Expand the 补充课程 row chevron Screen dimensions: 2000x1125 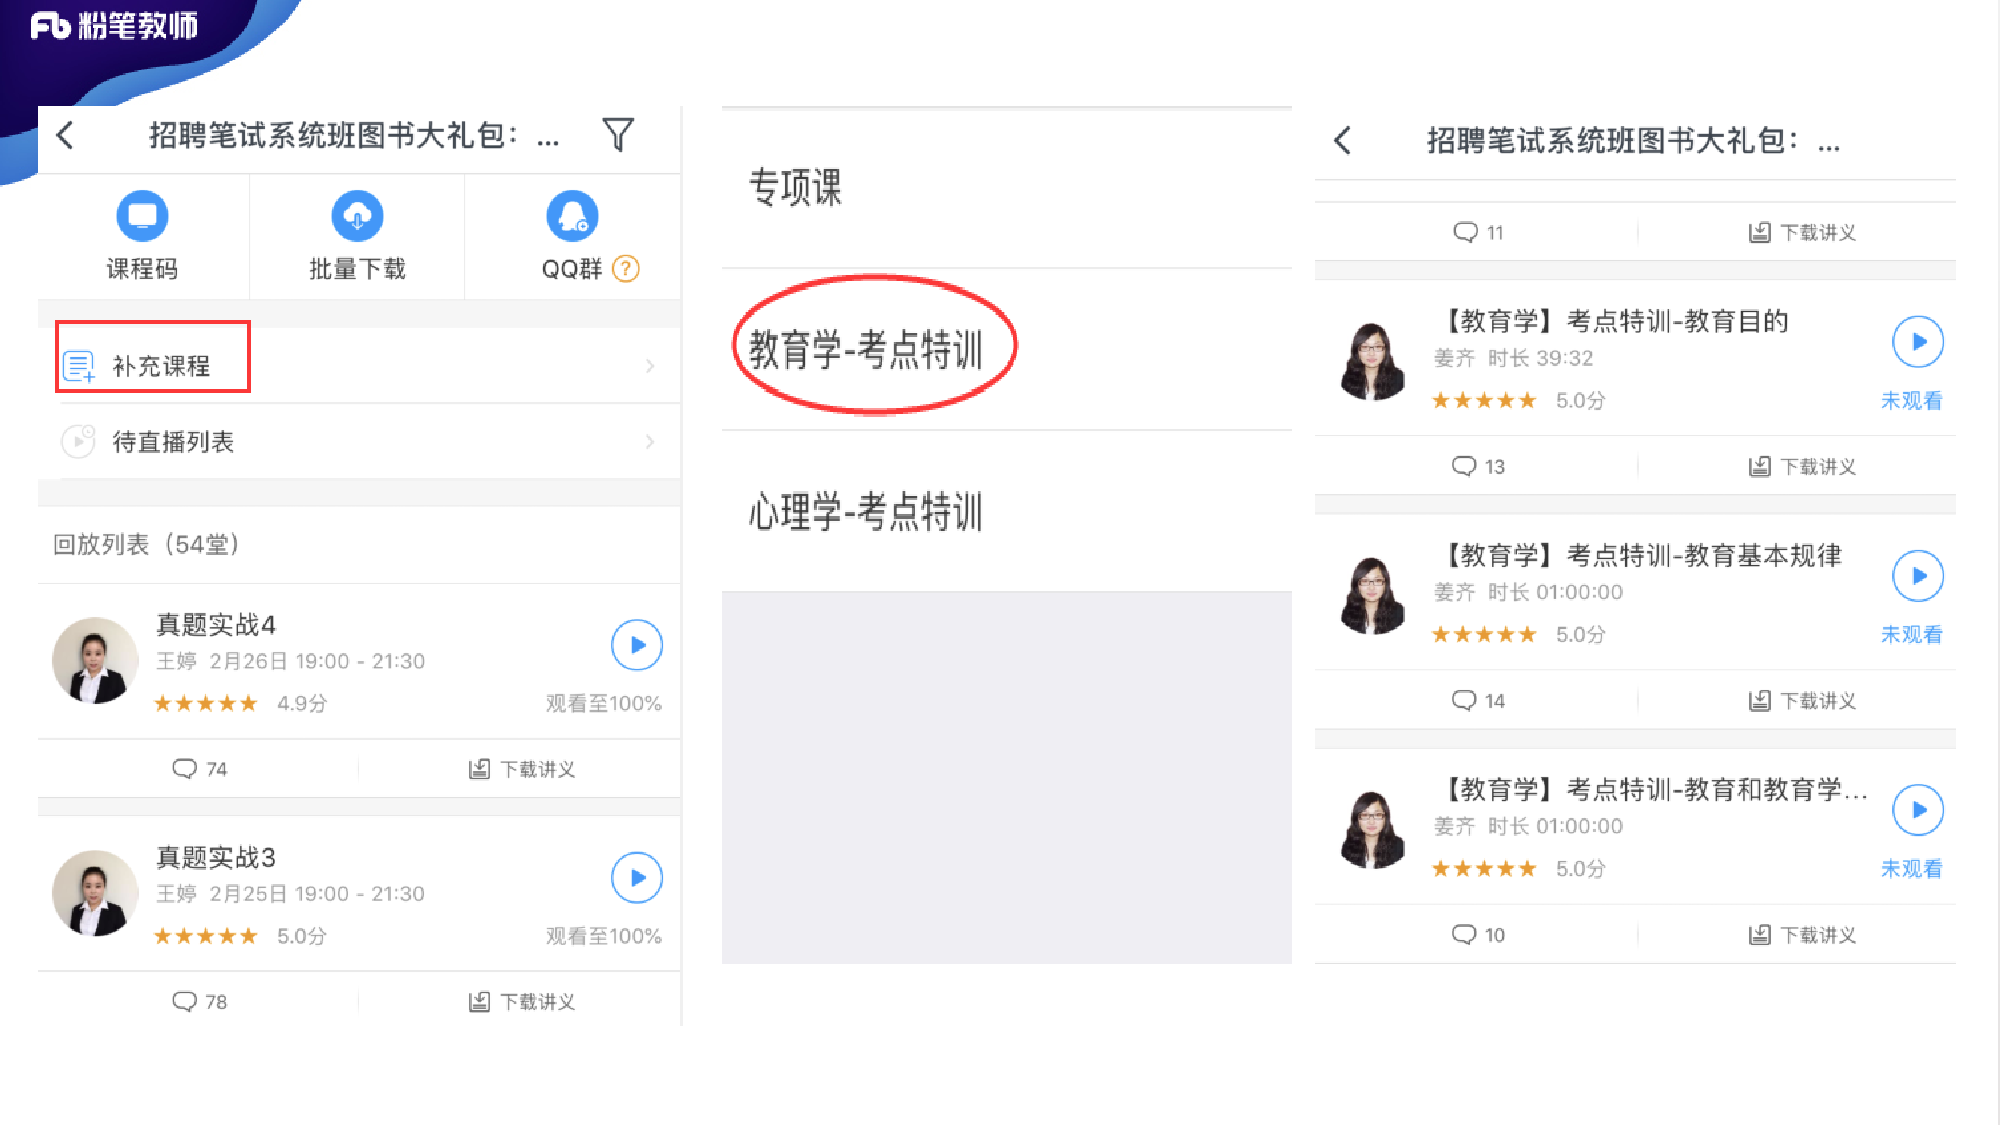[x=650, y=366]
